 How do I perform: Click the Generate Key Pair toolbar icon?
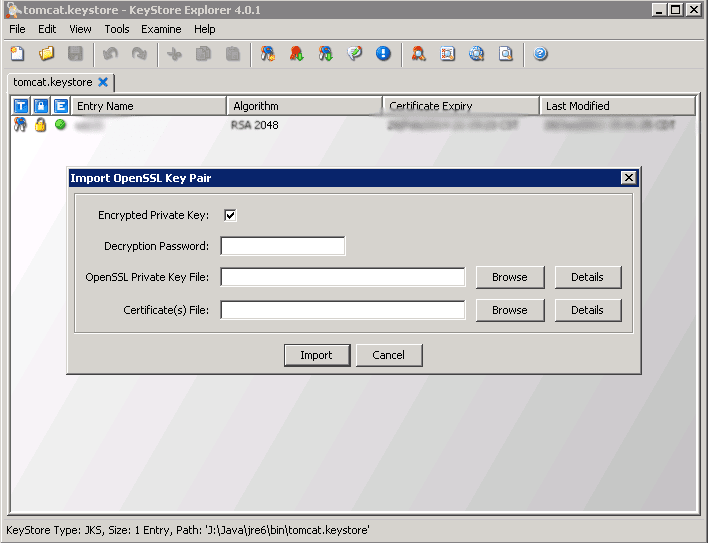268,54
